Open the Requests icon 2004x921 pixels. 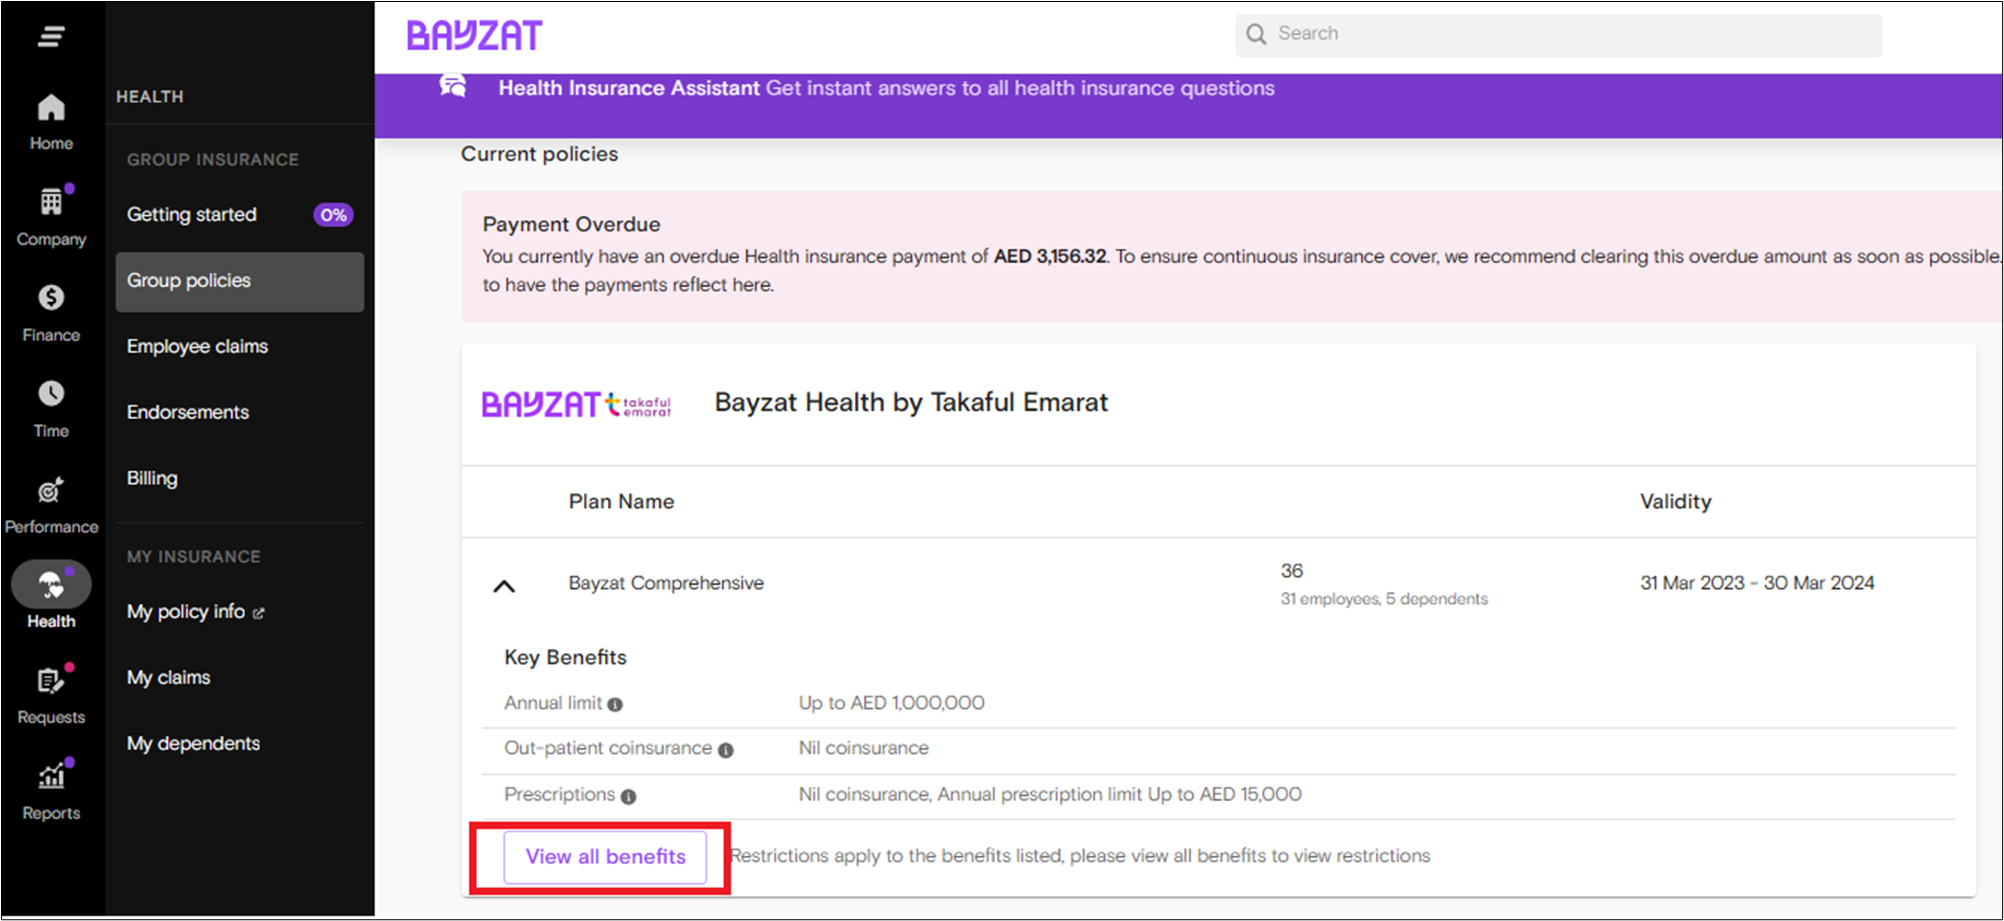(51, 681)
